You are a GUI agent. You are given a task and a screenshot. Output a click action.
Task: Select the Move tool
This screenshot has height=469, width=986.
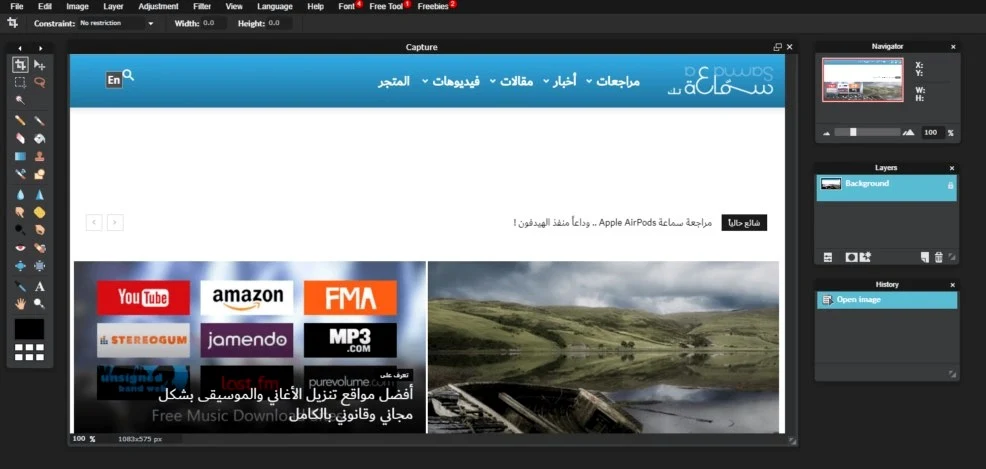pyautogui.click(x=40, y=65)
